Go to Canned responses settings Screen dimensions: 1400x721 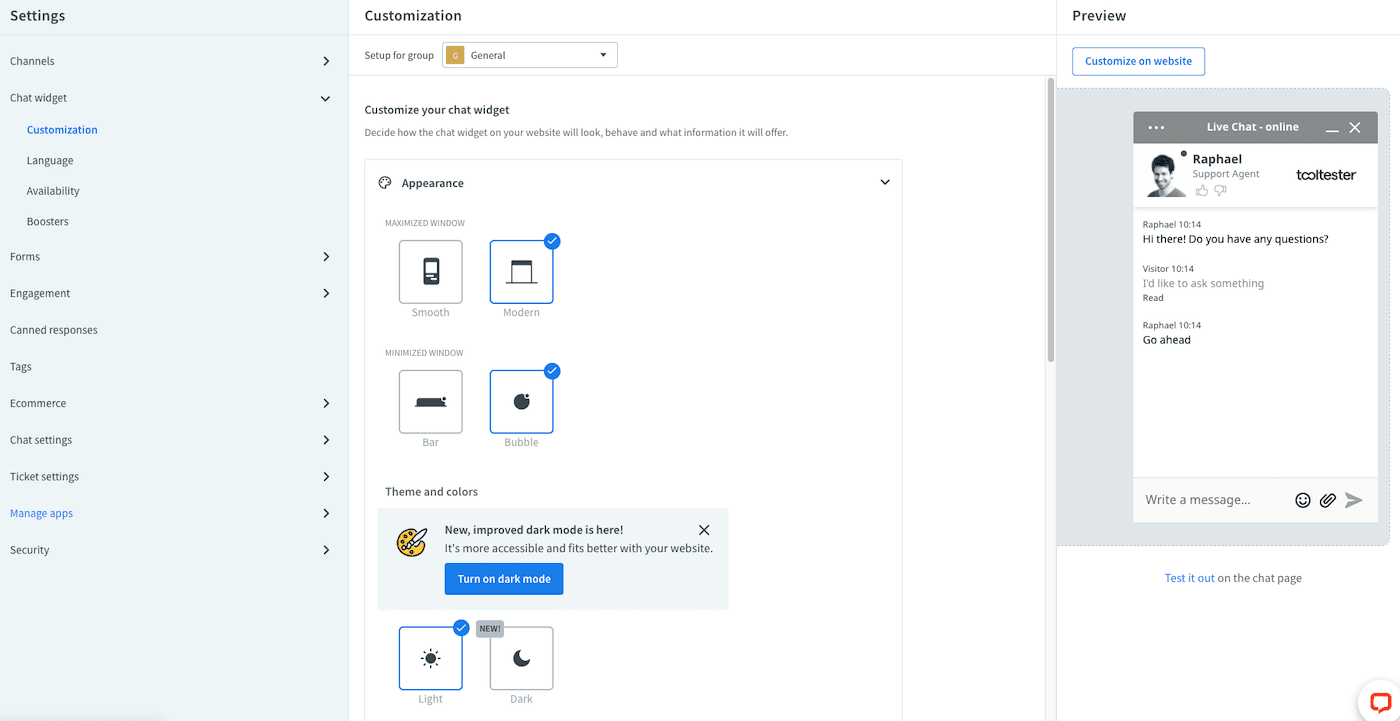click(54, 330)
